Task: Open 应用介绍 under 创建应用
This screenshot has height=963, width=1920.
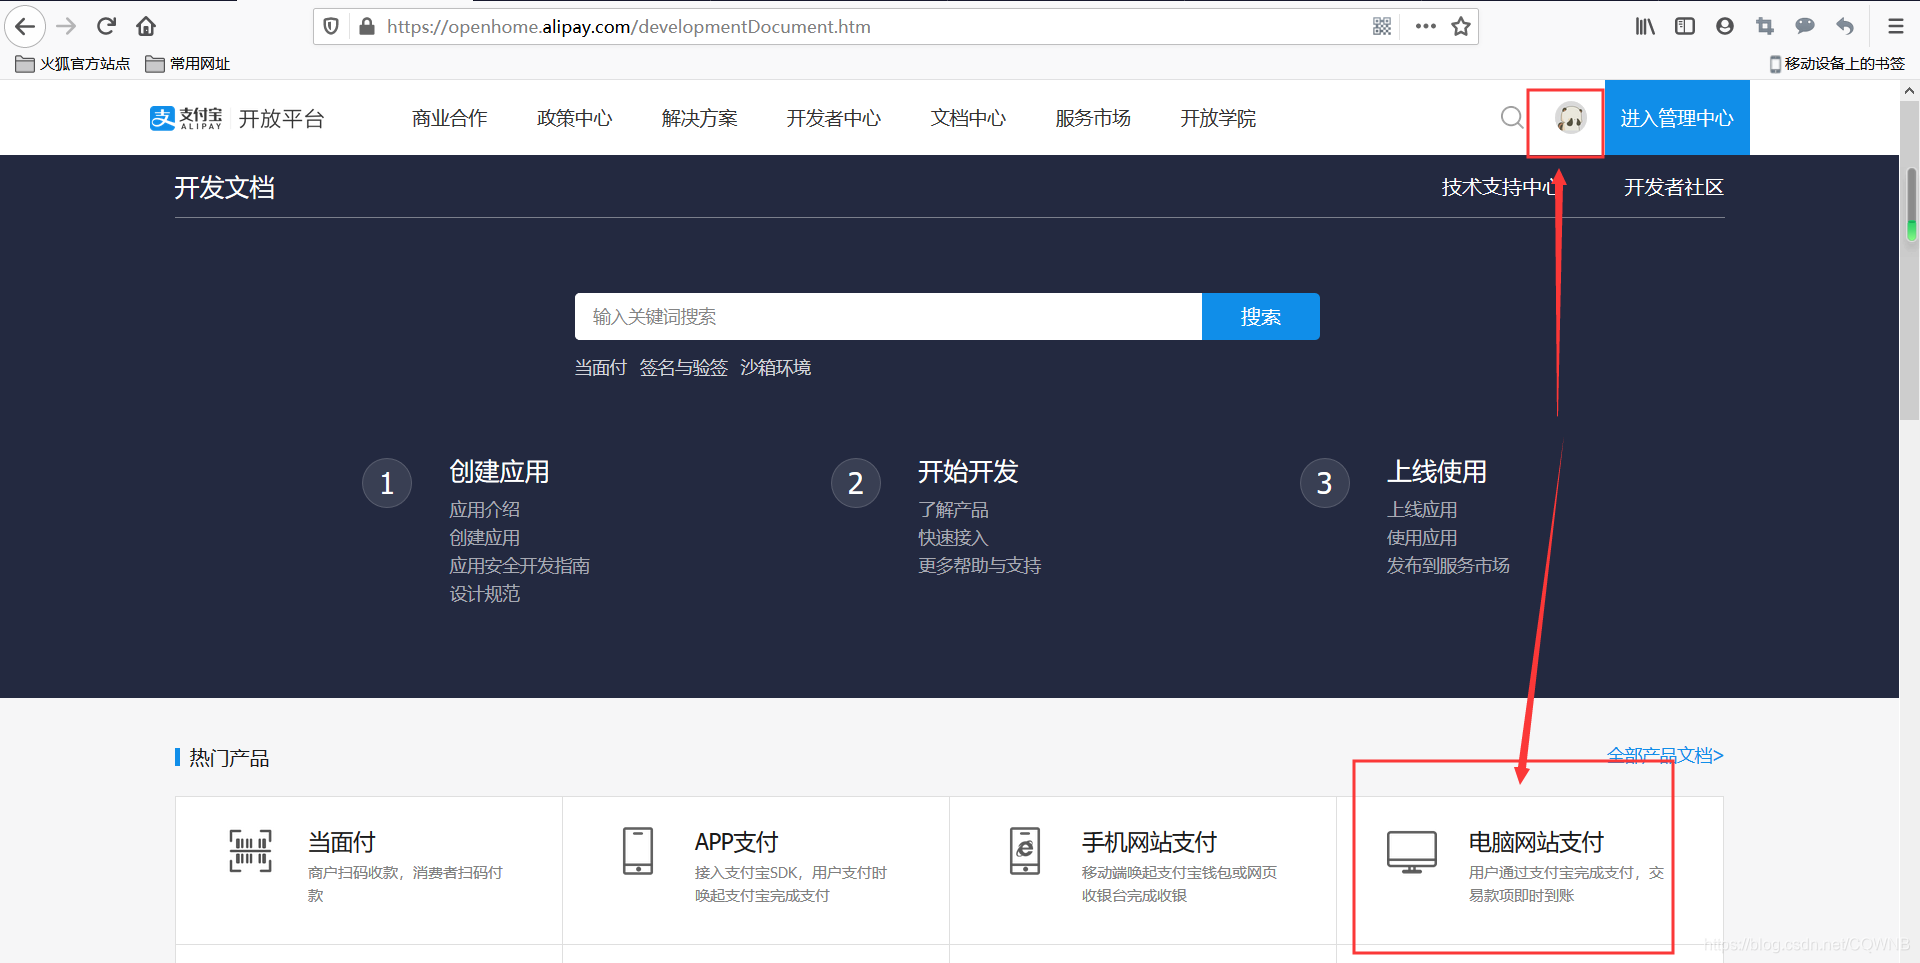Action: [485, 510]
